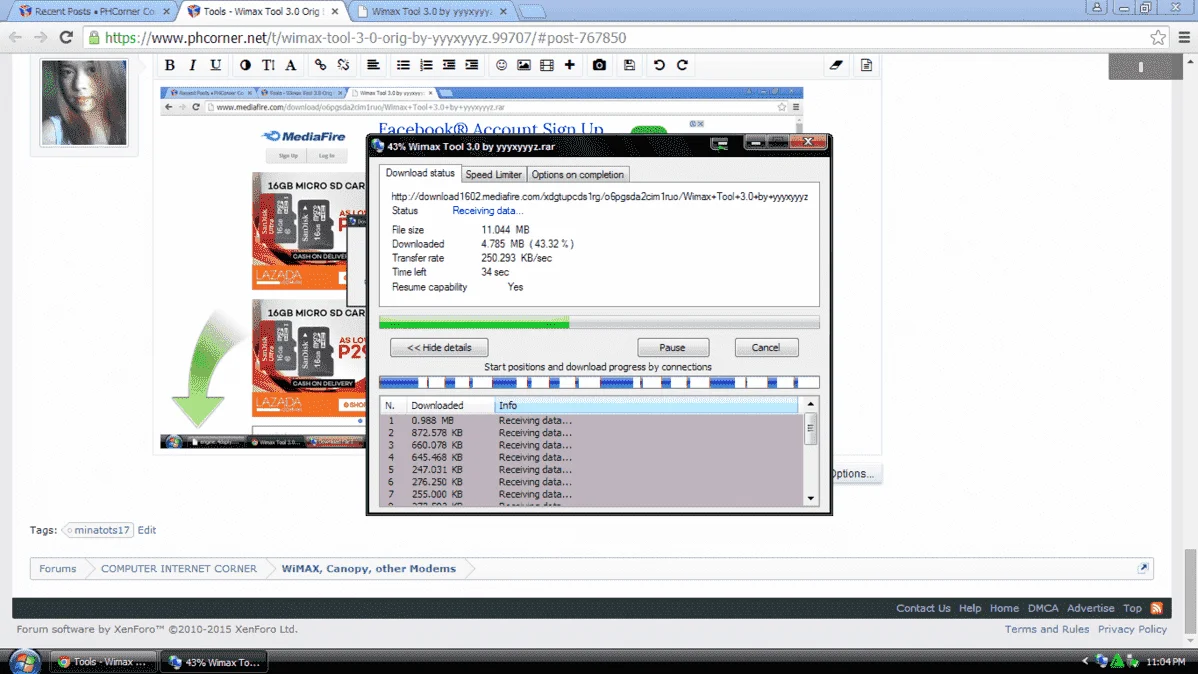Open the Insert plus menu
The height and width of the screenshot is (674, 1198).
click(570, 65)
